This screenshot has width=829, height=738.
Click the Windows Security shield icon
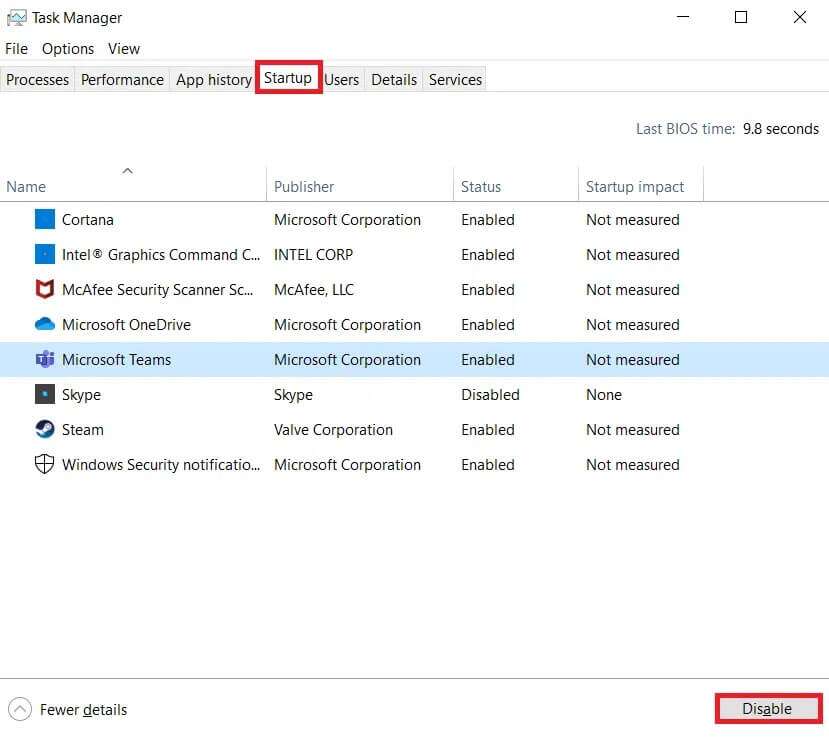(x=44, y=464)
